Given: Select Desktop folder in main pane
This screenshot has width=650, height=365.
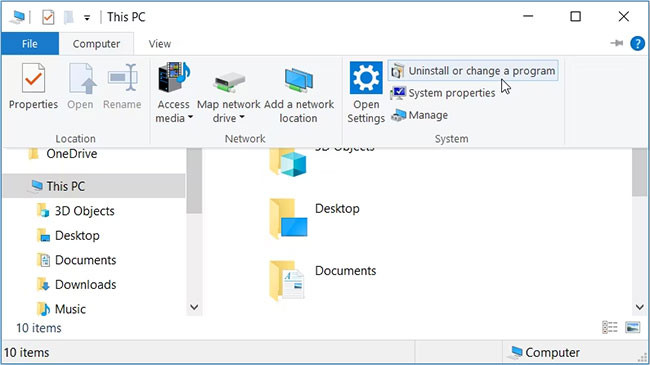Looking at the screenshot, I should (314, 219).
